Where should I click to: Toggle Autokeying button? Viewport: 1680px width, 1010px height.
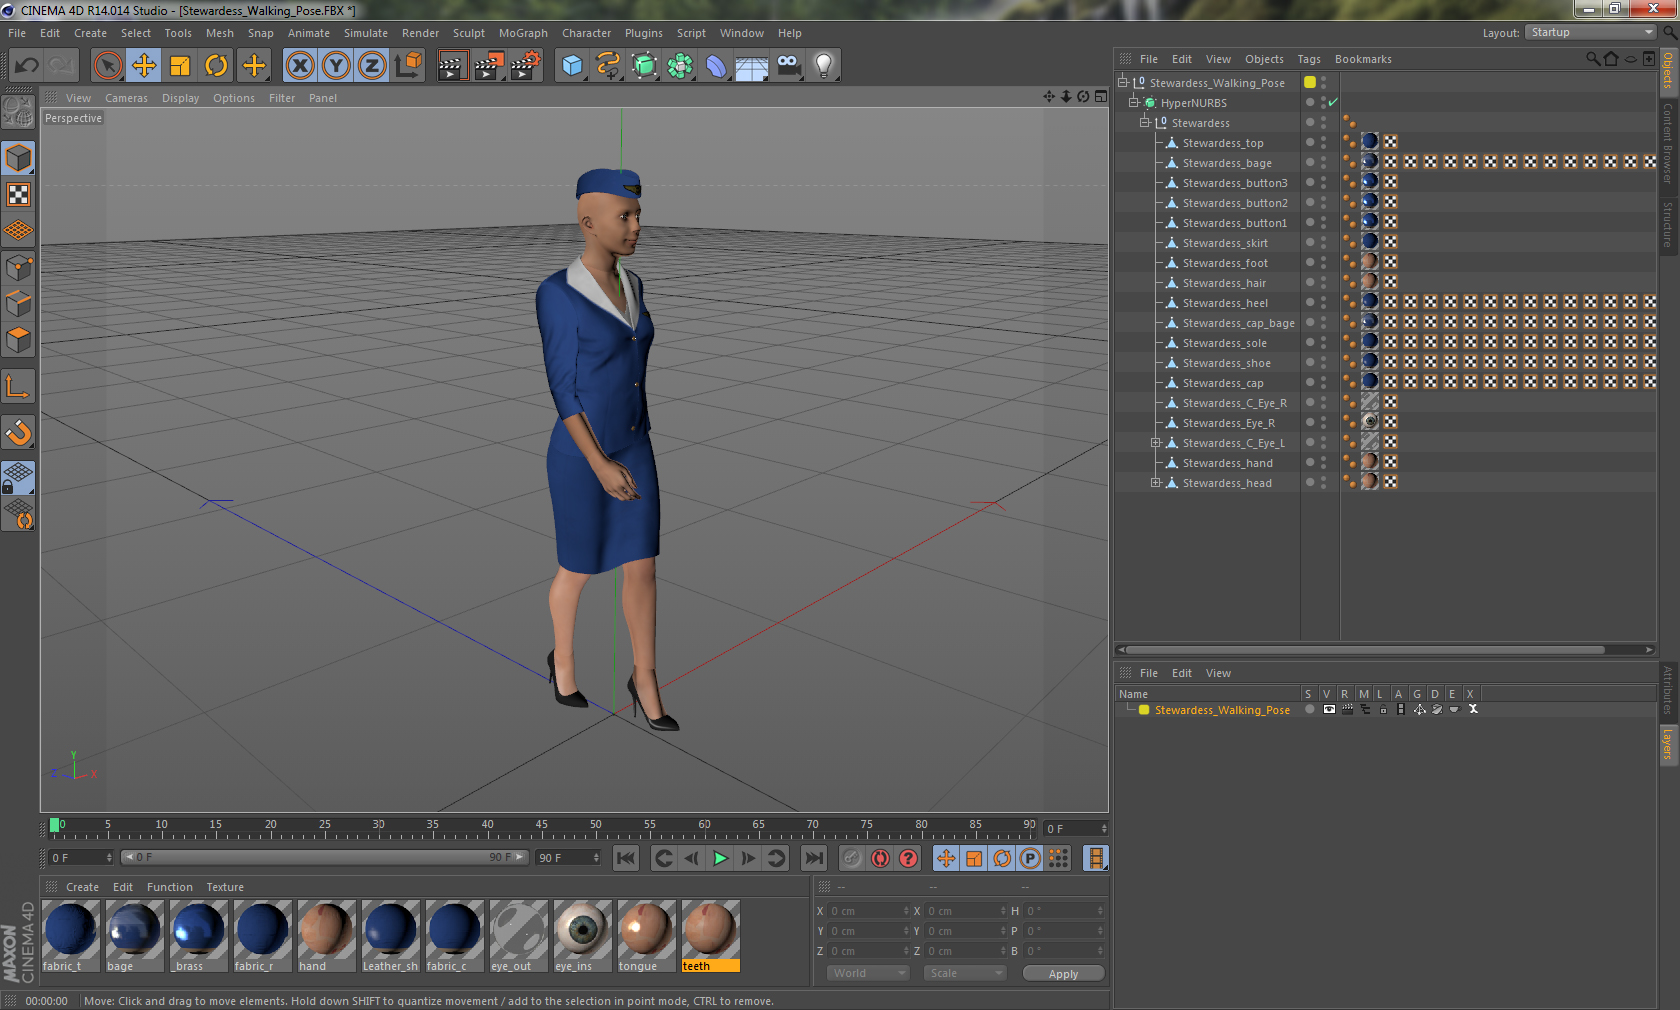[880, 858]
